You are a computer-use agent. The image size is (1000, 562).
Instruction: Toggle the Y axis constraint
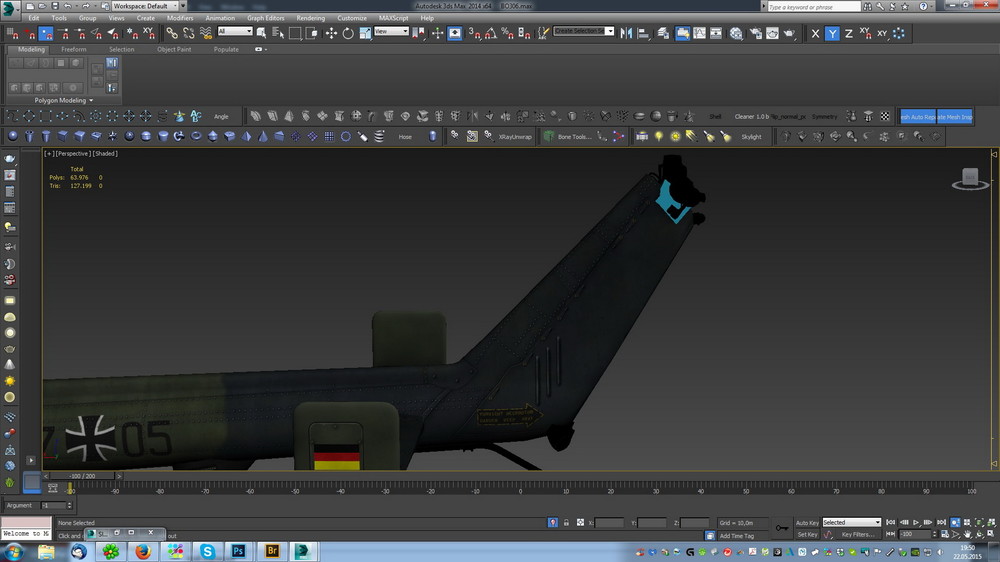(832, 33)
